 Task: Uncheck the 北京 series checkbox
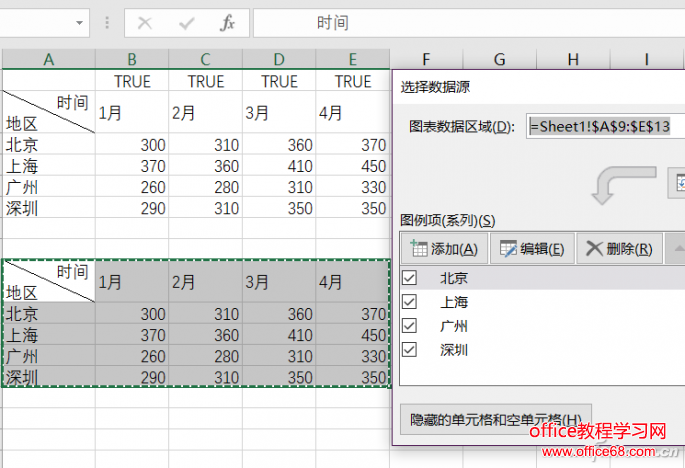point(409,277)
